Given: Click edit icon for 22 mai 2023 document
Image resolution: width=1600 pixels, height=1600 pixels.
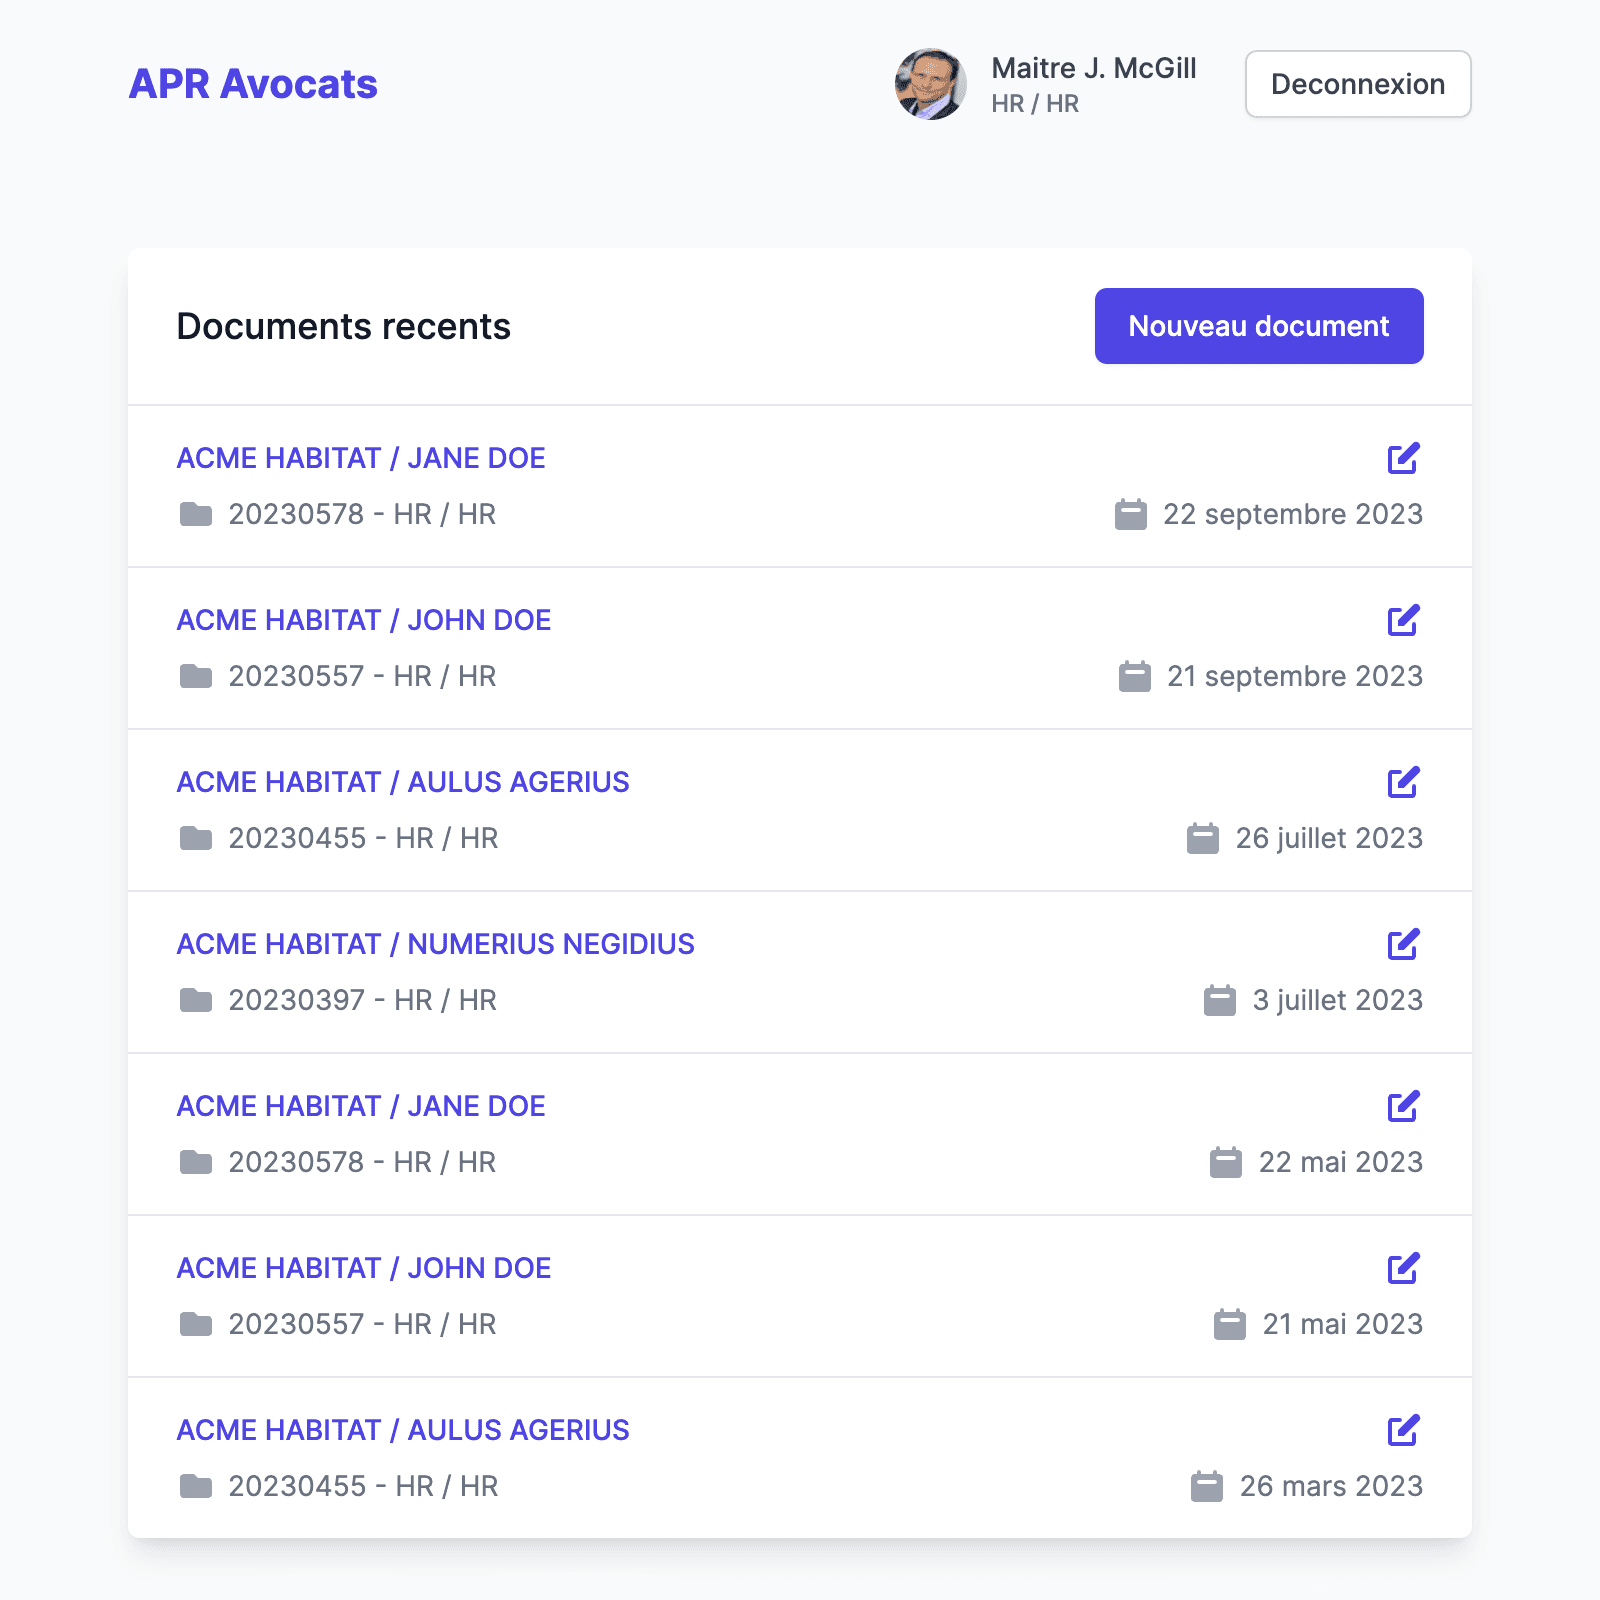Looking at the screenshot, I should click(1403, 1106).
